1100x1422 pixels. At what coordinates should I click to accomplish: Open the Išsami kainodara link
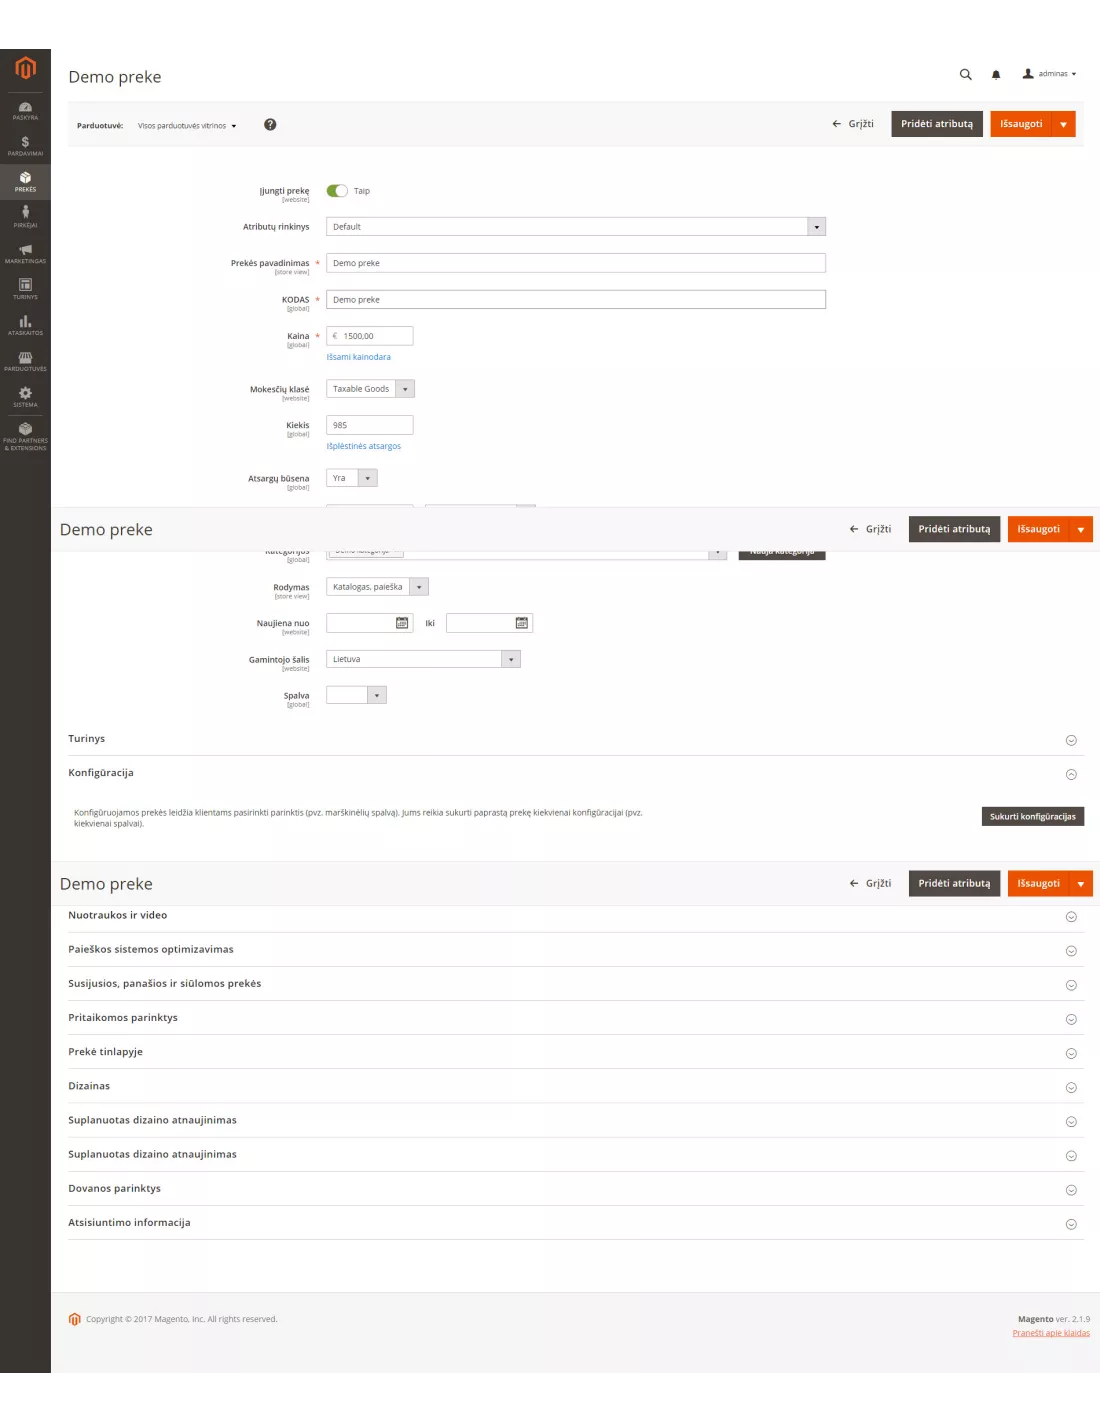pos(358,357)
